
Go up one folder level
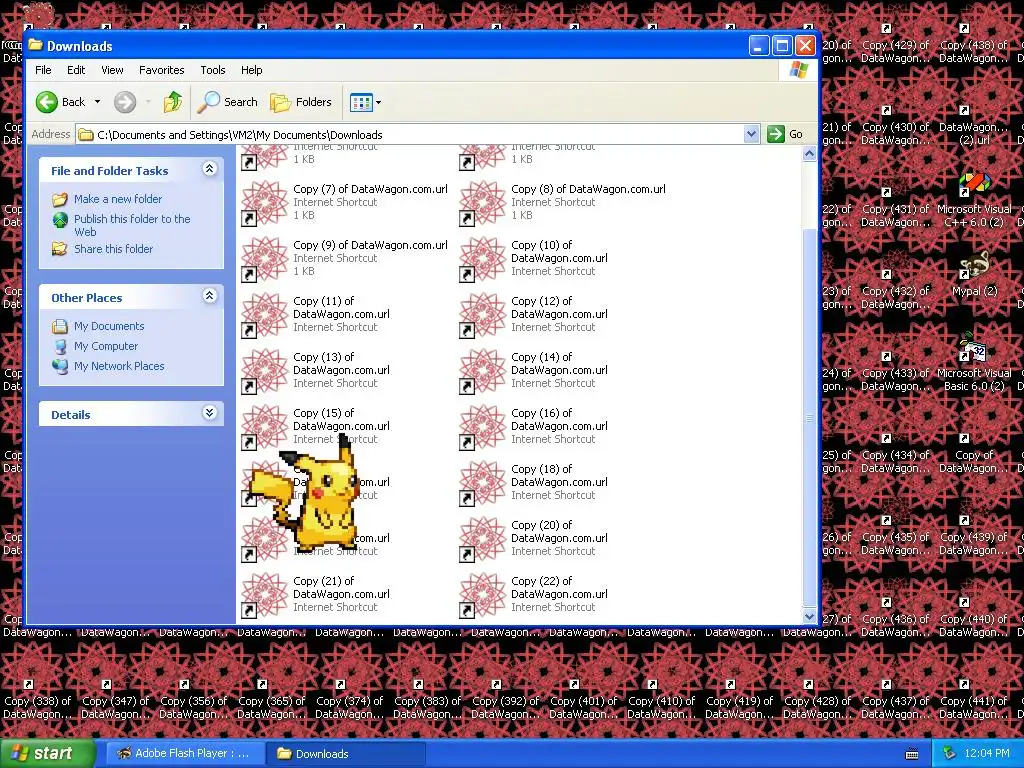[173, 102]
